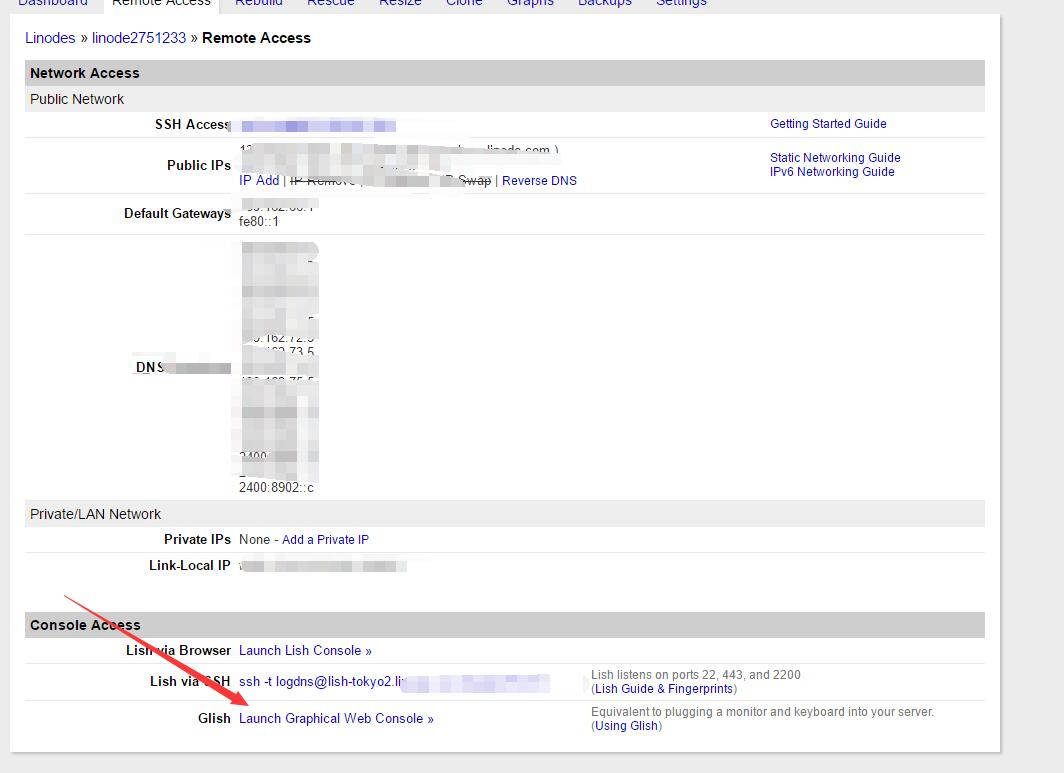Launch Lish Console in browser
1064x773 pixels.
(305, 650)
